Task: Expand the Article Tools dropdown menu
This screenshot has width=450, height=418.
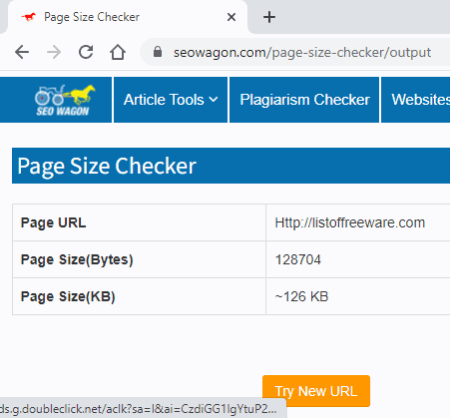Action: (171, 100)
